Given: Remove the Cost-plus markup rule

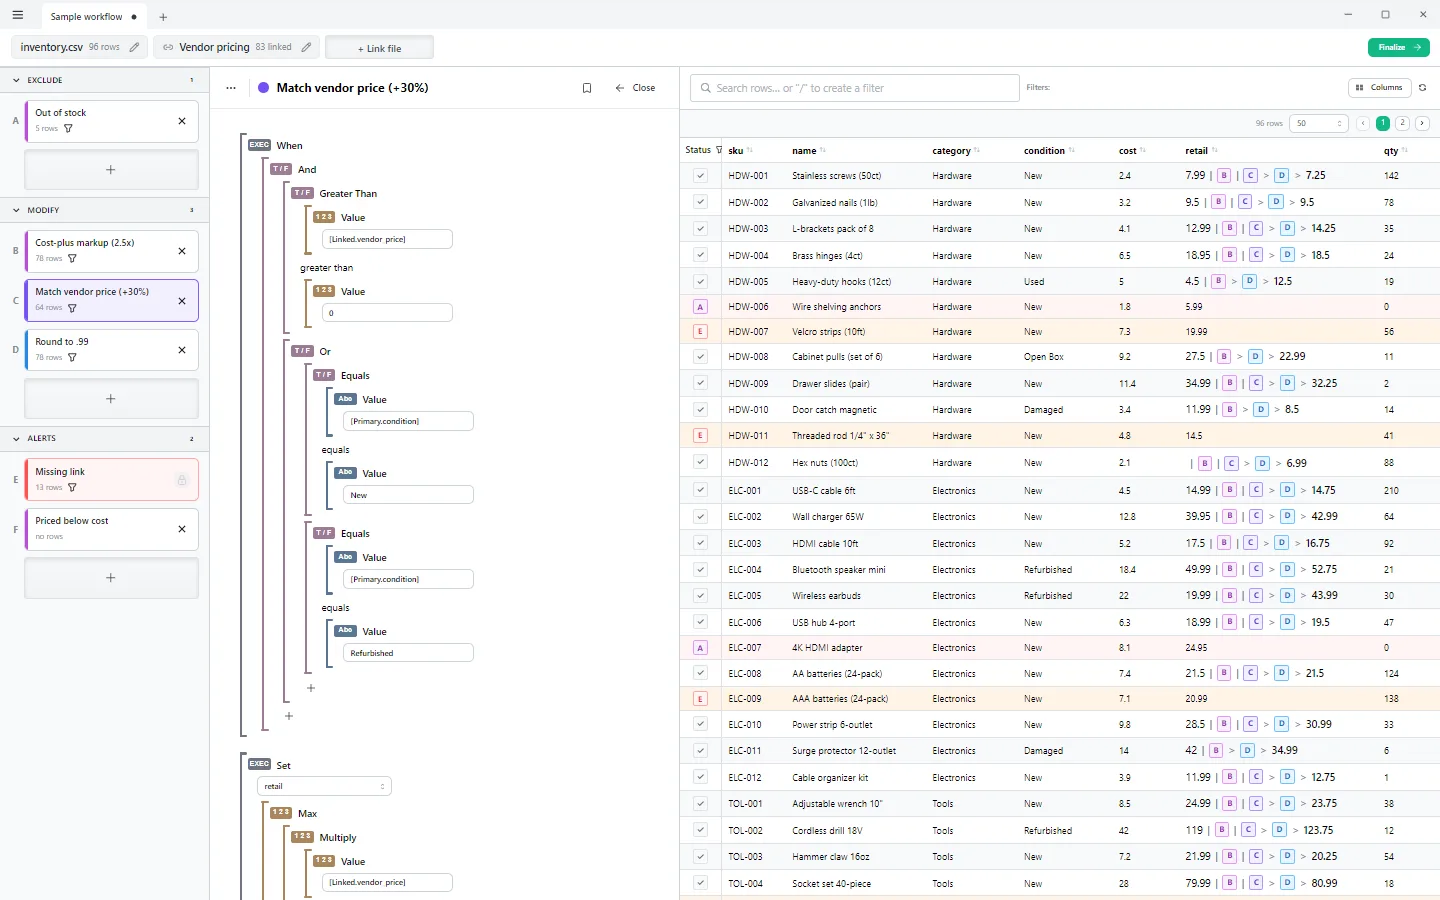Looking at the screenshot, I should point(182,251).
